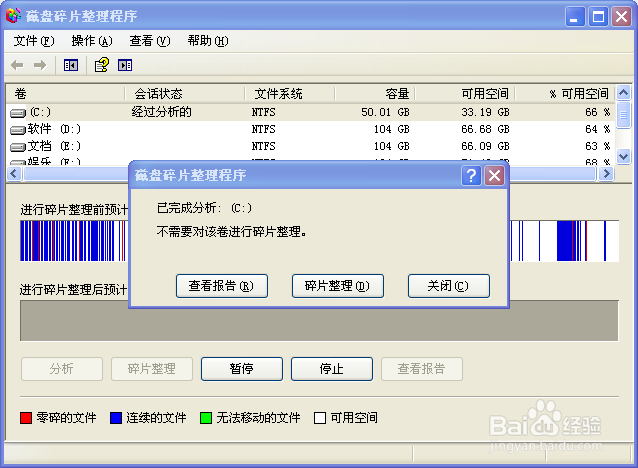Click the disabled 碎片整理 main button
Viewport: 638px width, 468px height.
pos(152,369)
